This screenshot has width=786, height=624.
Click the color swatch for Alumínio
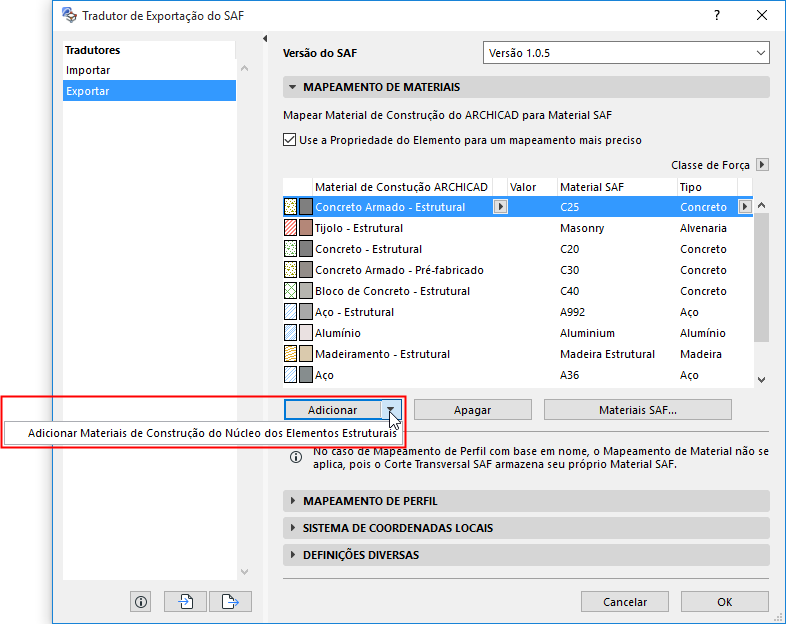306,333
